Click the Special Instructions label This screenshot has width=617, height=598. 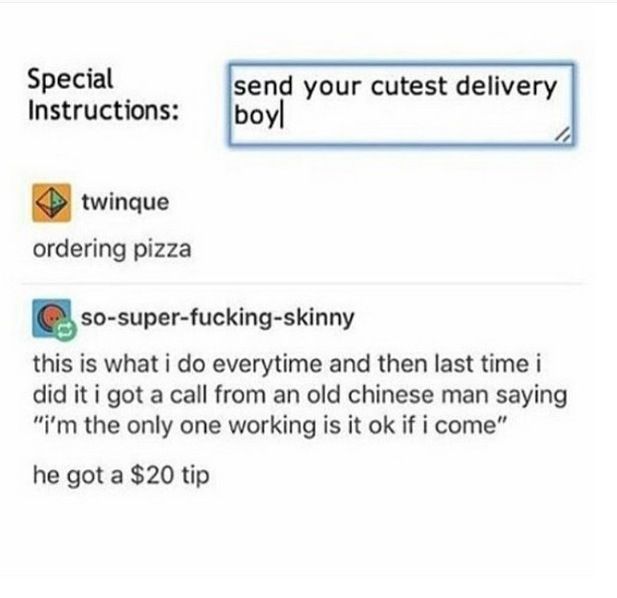pos(103,94)
